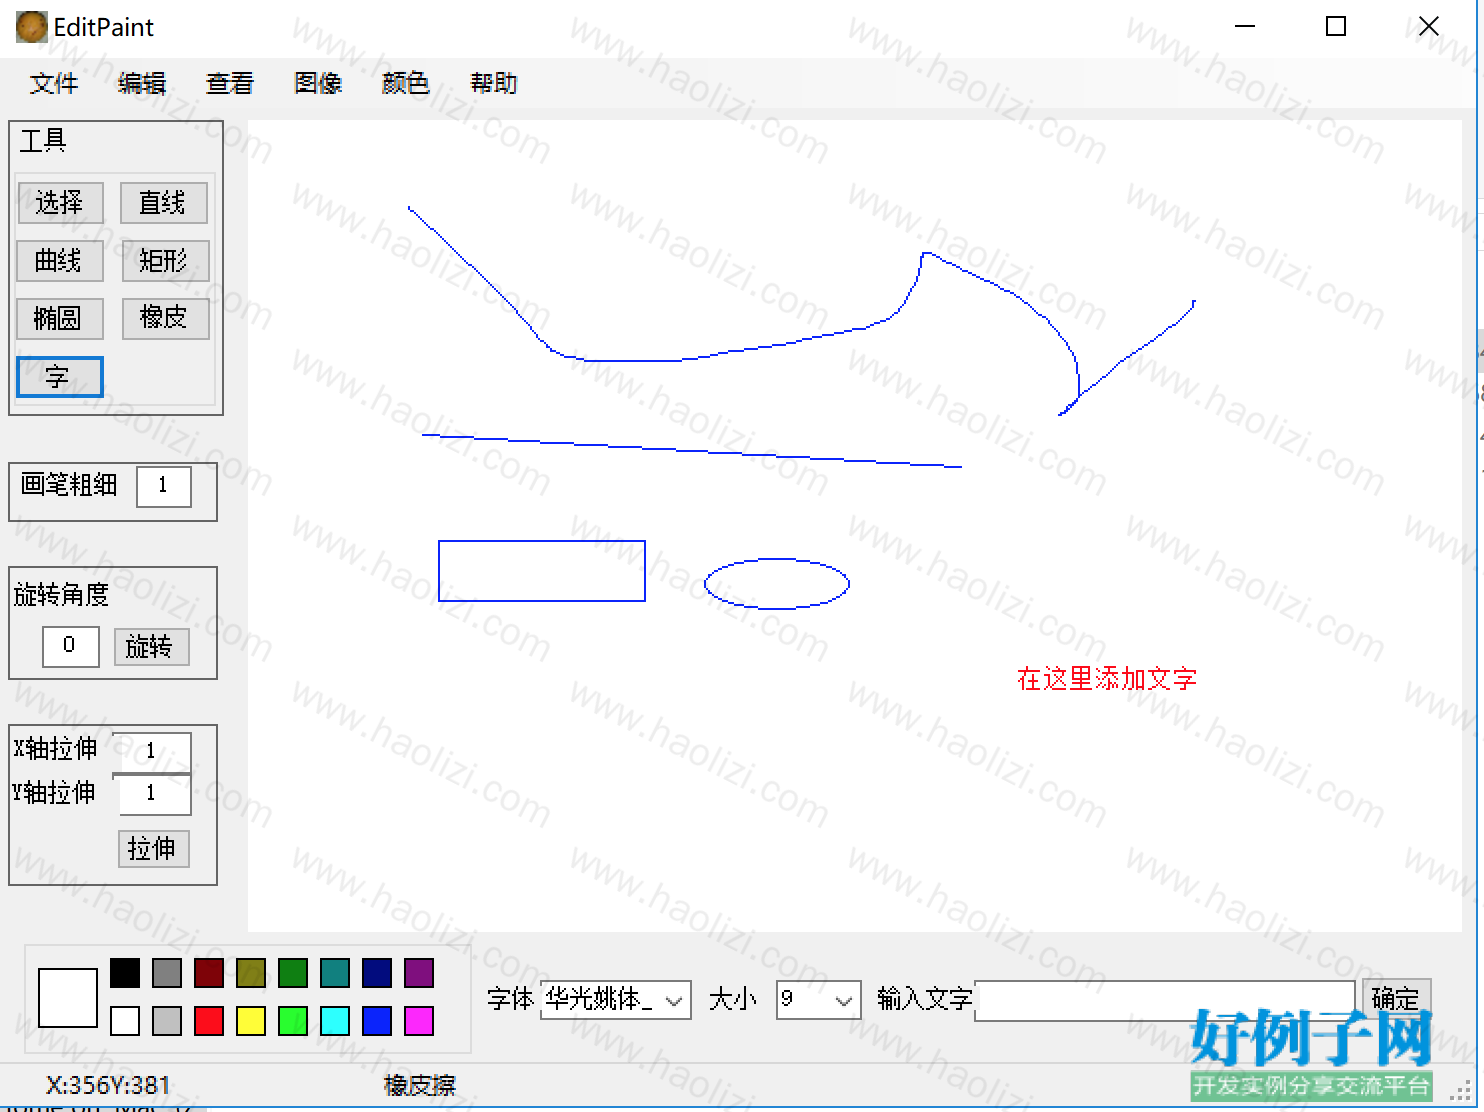Pick the 矩形 rectangle tool

(165, 261)
